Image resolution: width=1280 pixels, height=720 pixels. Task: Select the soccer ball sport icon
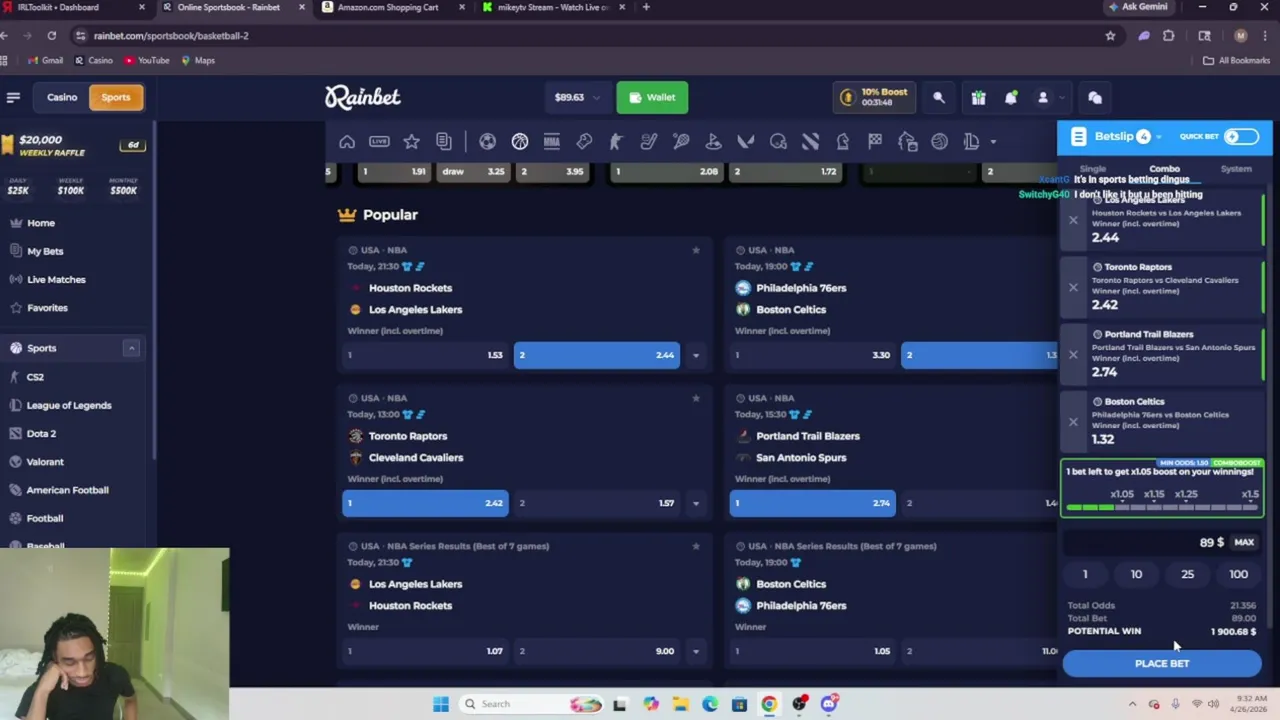point(487,142)
